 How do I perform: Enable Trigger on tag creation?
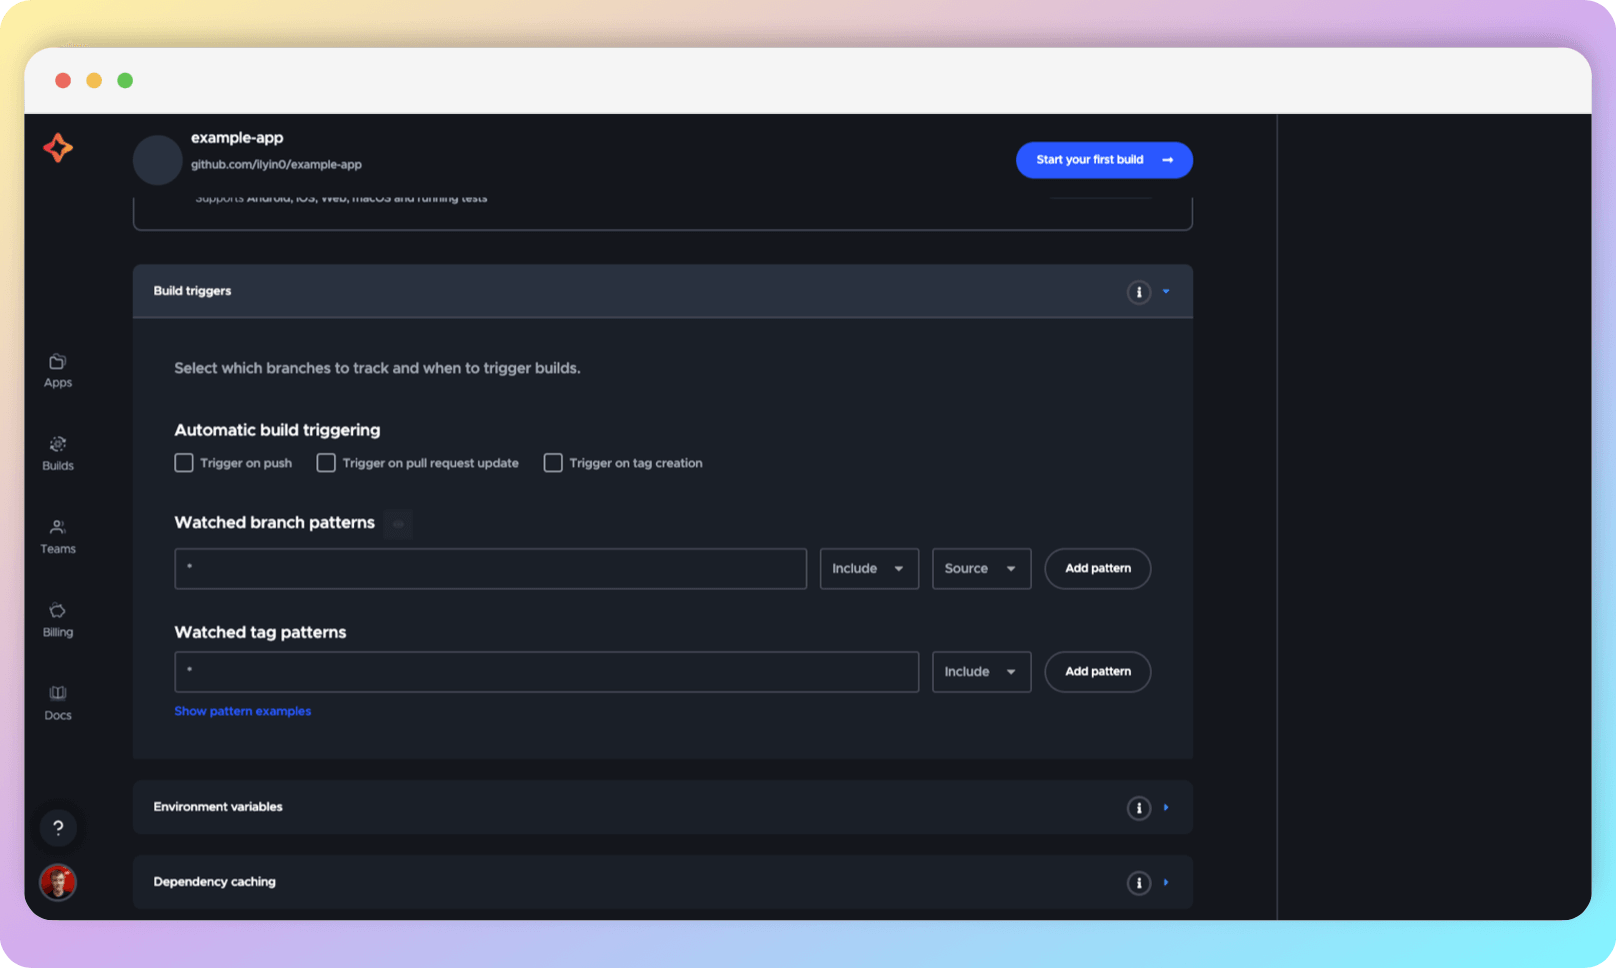pos(553,462)
